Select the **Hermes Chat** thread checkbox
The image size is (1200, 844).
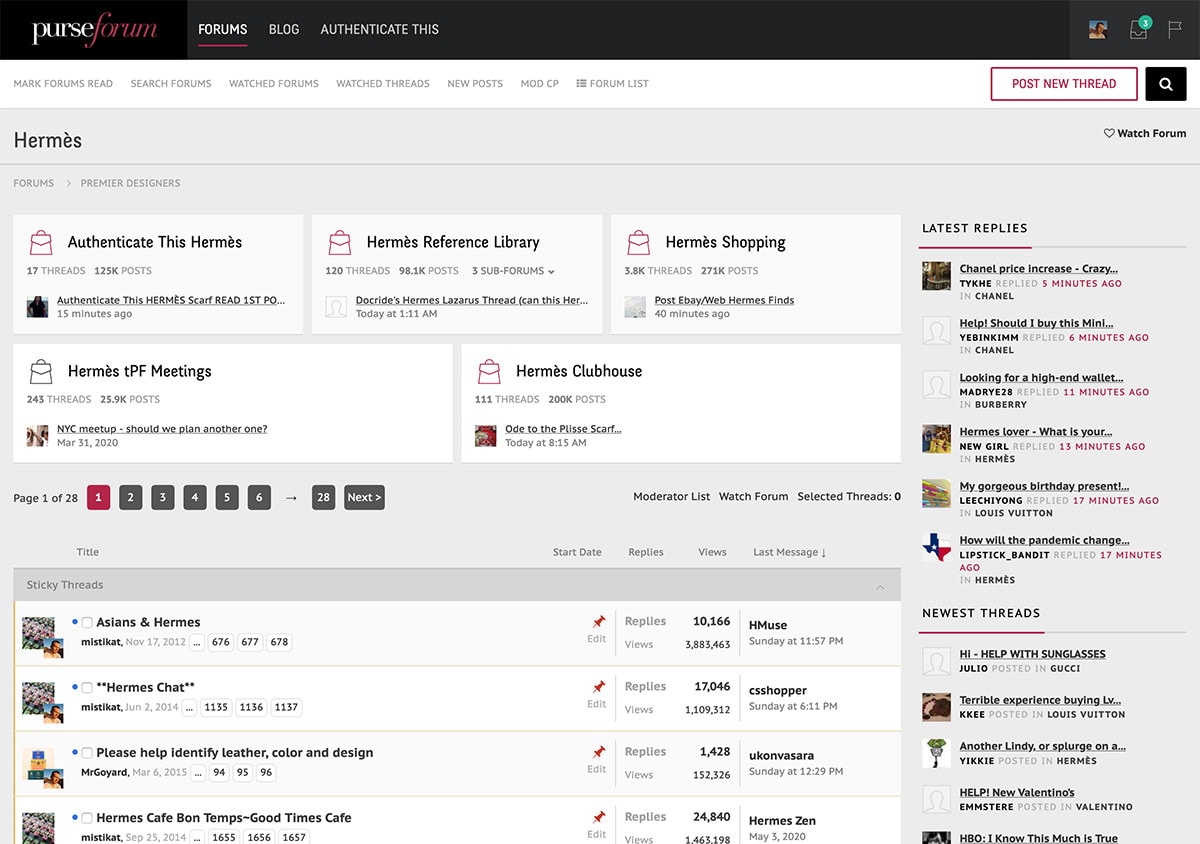pos(87,688)
